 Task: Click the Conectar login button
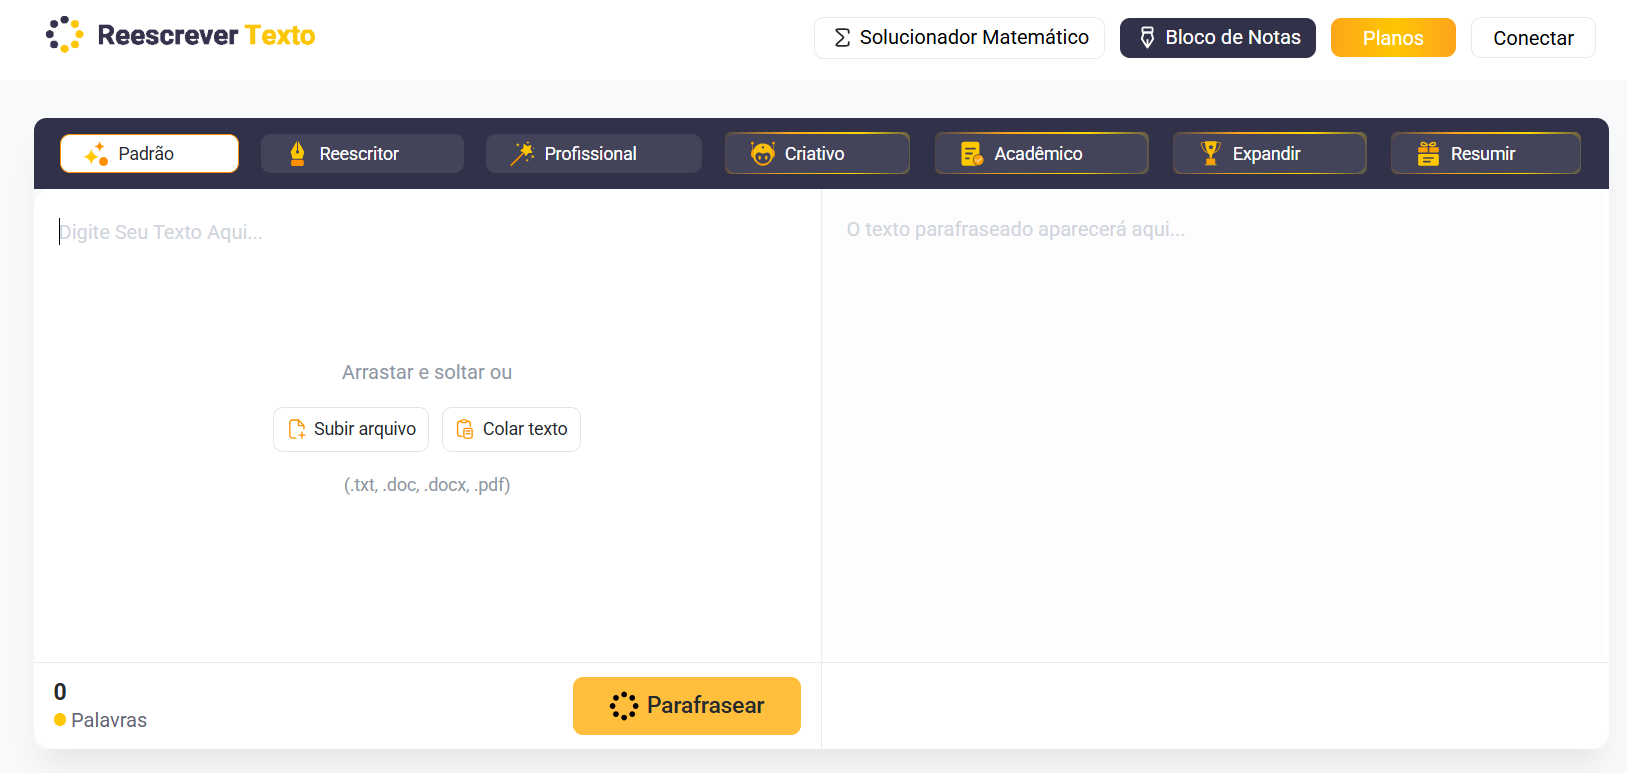1533,38
